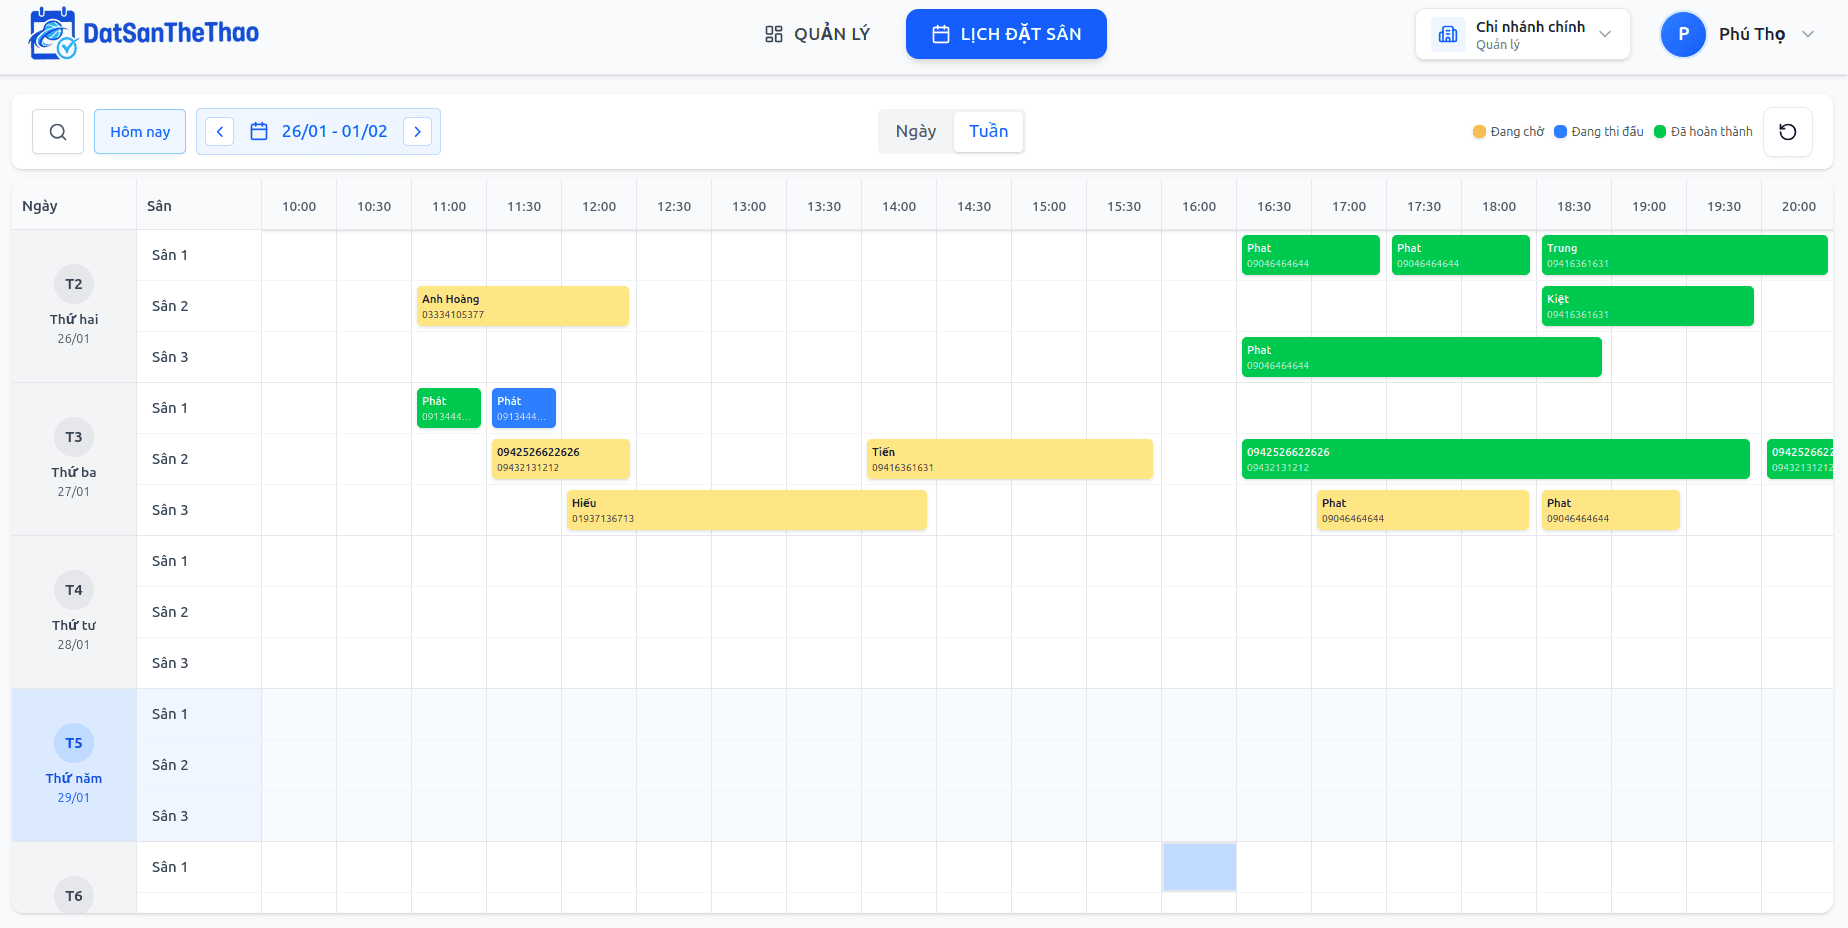This screenshot has height=928, width=1848.
Task: Go to next week arrow
Action: (x=417, y=132)
